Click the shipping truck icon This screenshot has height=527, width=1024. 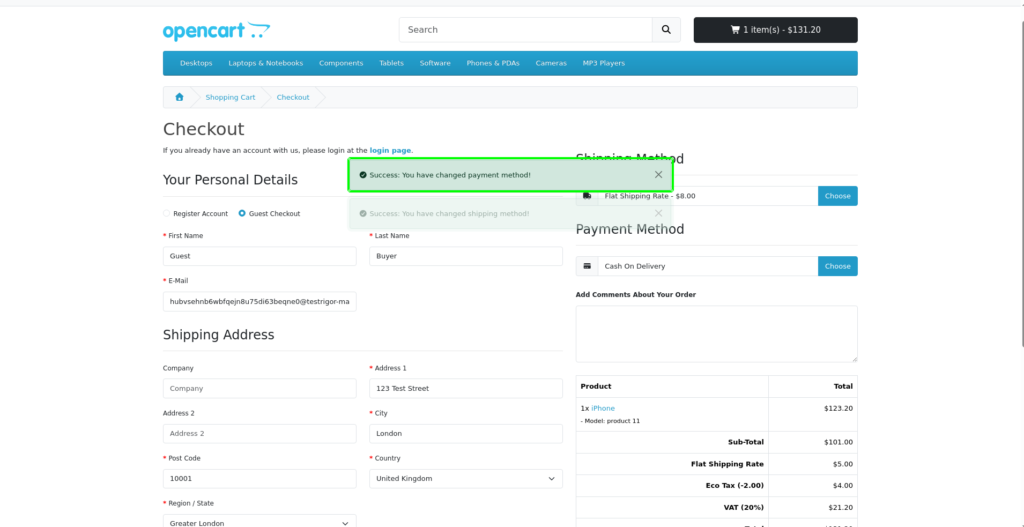[587, 196]
